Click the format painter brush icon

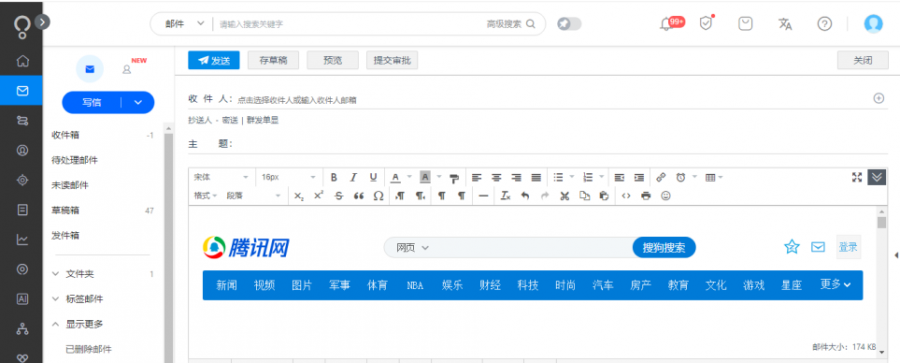point(454,177)
